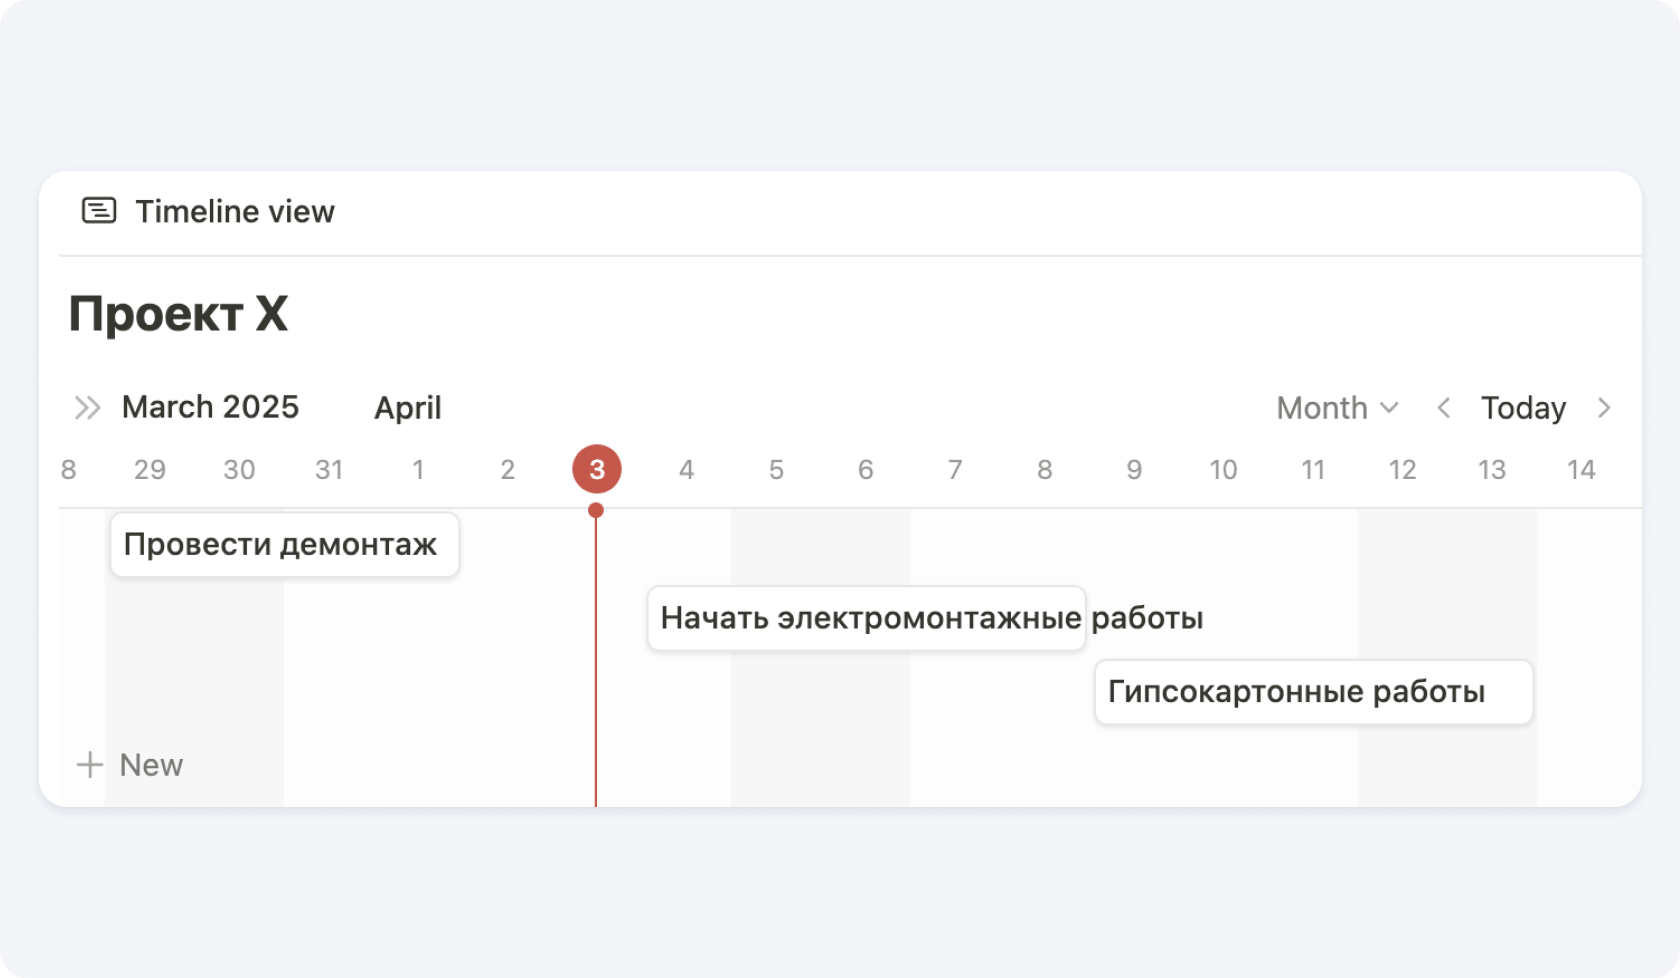
Task: Click date 31 in timeline header
Action: tap(329, 470)
